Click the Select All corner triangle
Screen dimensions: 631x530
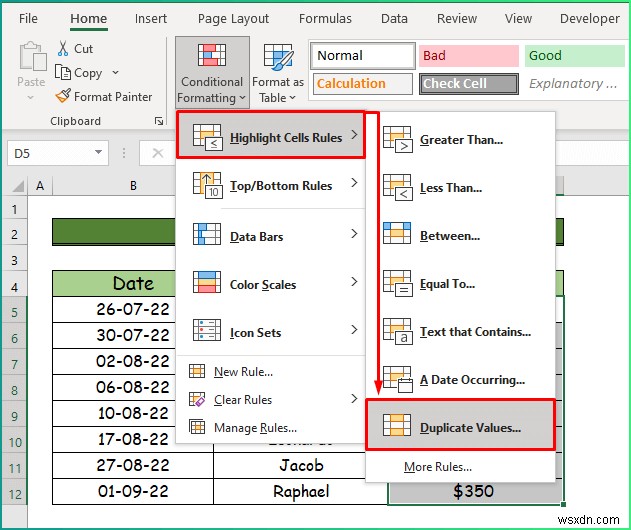click(x=18, y=186)
